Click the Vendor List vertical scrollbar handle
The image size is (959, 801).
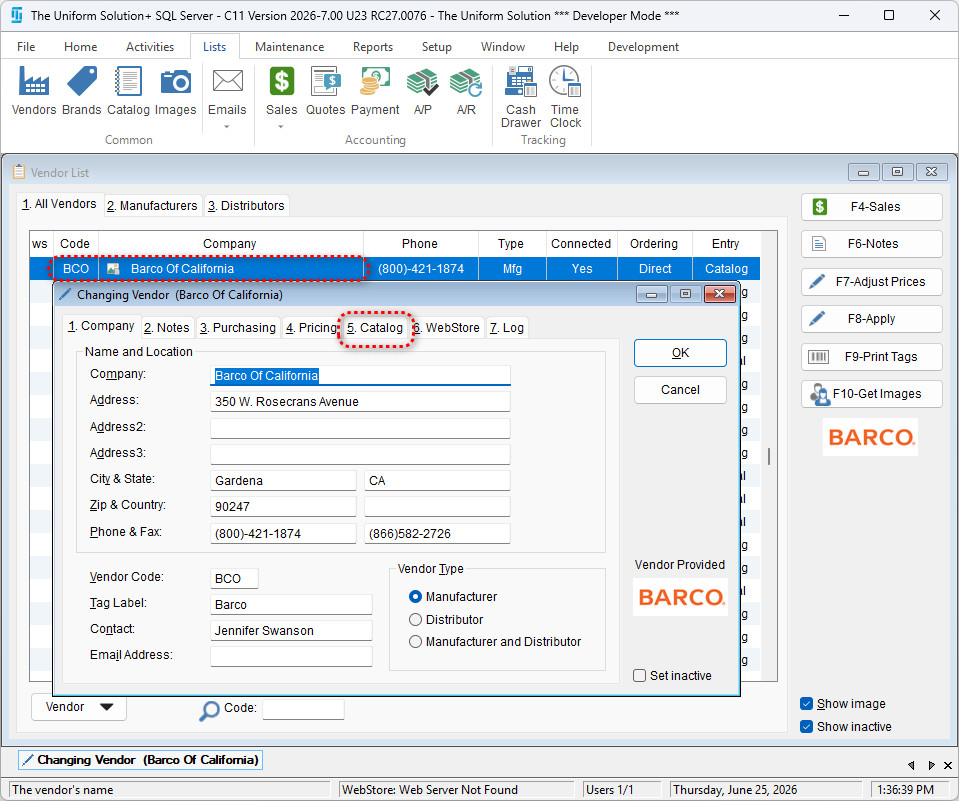769,456
